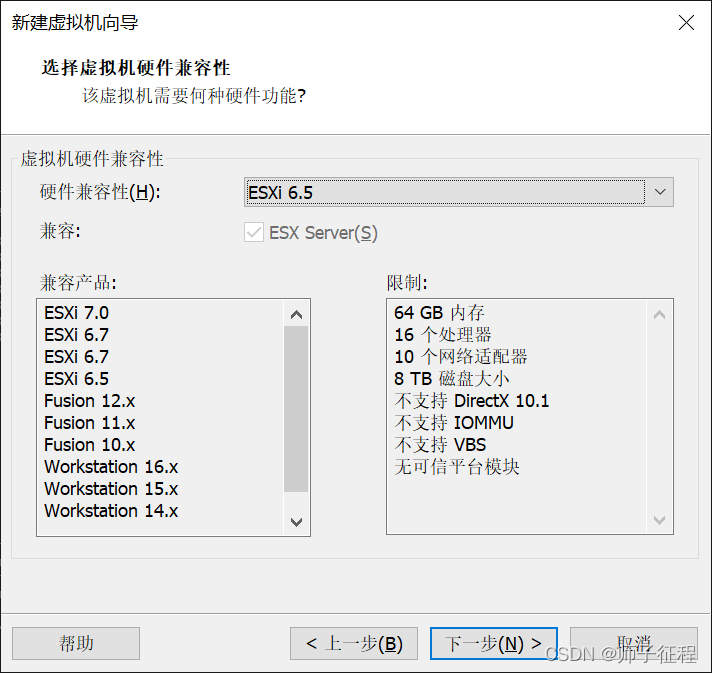Select Workstation 15.x in the list
The image size is (712, 673).
click(111, 489)
